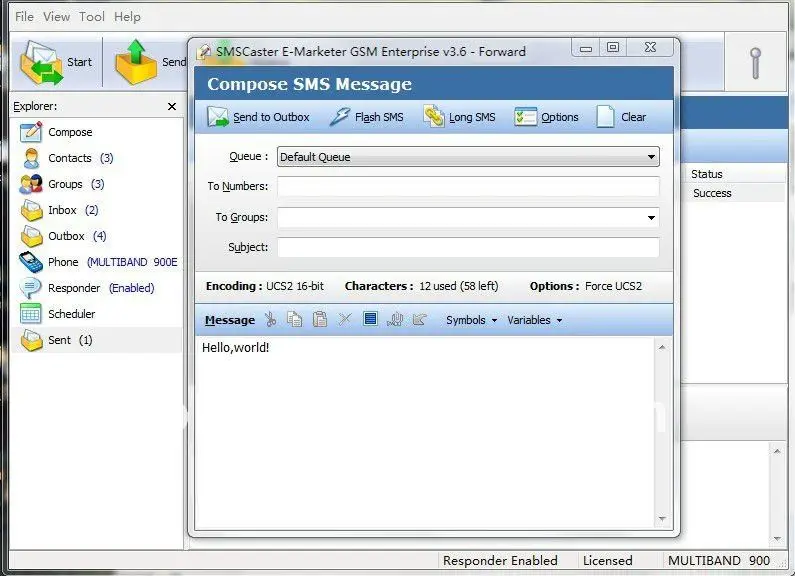Click the Message label in toolbar
795x576 pixels.
(230, 320)
